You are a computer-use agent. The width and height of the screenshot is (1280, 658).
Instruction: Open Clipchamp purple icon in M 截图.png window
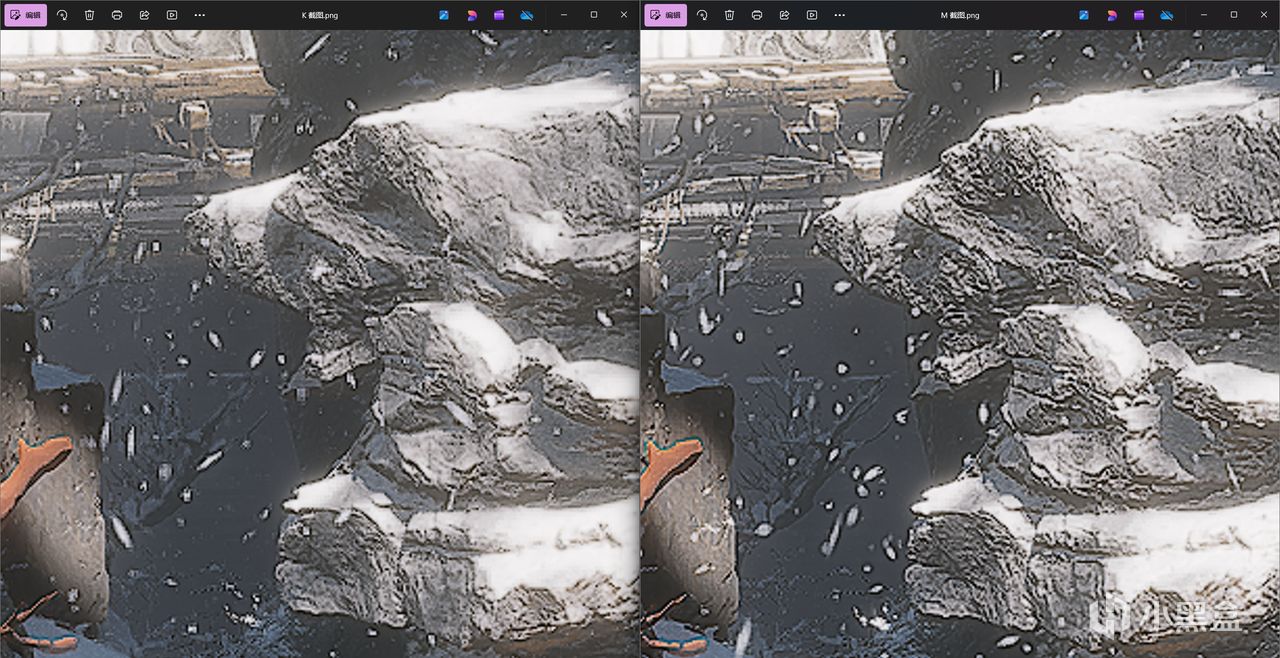pyautogui.click(x=1138, y=15)
